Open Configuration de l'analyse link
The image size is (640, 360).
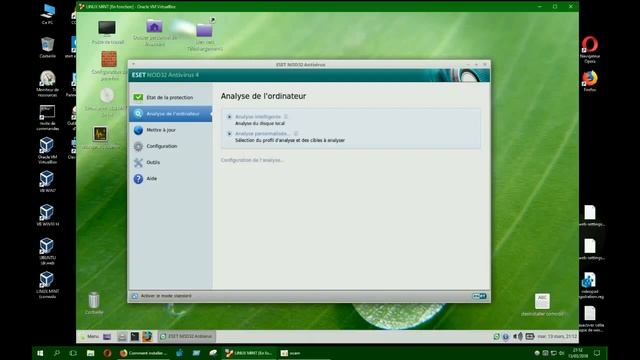tap(252, 160)
